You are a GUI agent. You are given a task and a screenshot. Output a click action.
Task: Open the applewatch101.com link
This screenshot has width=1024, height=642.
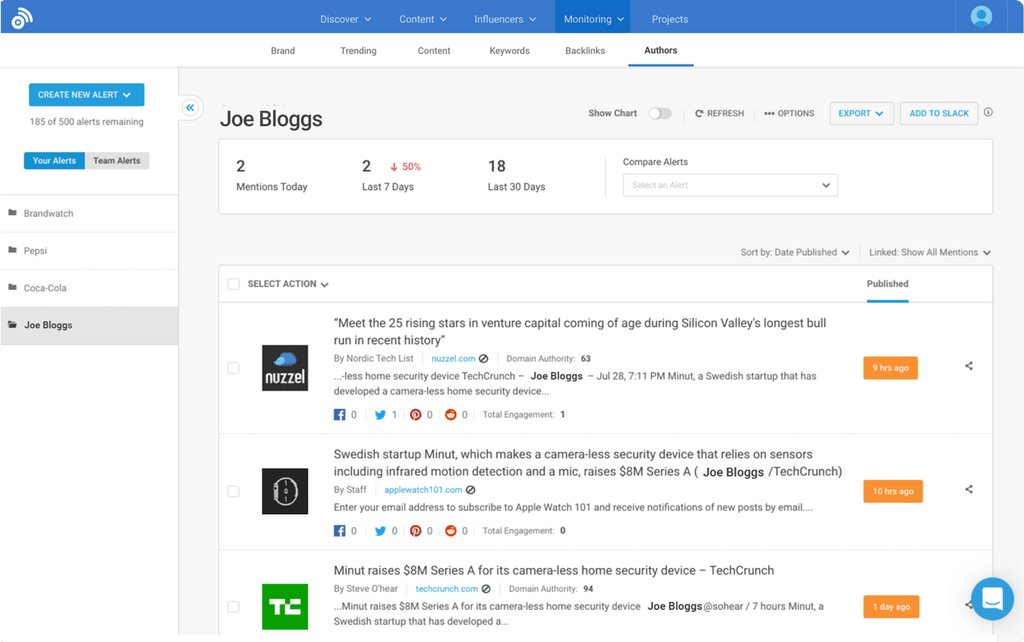tap(423, 490)
